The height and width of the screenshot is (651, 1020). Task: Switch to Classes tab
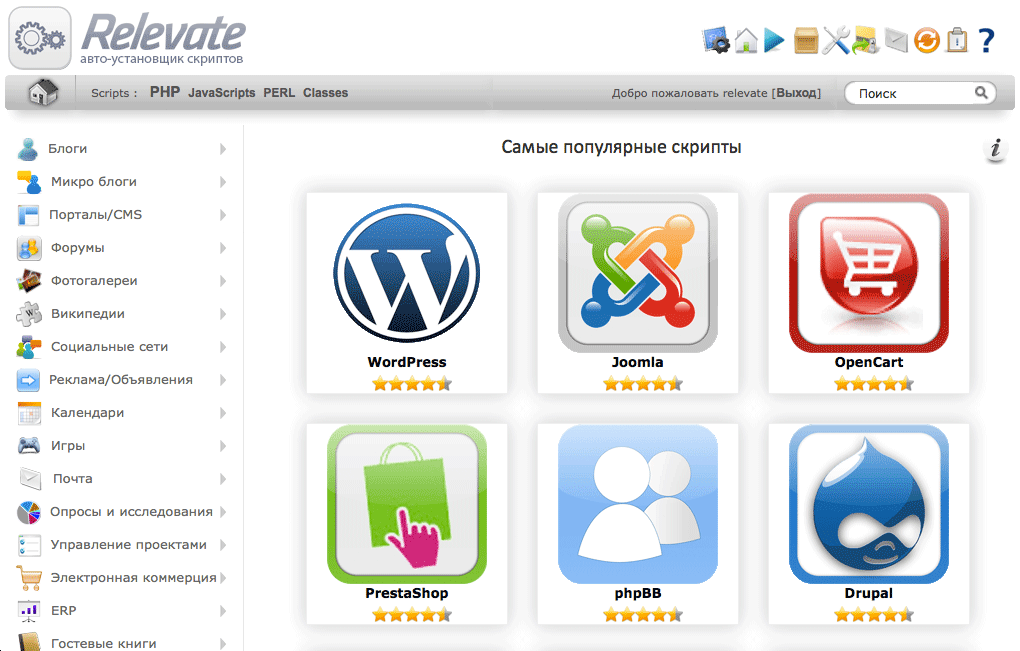pos(325,93)
